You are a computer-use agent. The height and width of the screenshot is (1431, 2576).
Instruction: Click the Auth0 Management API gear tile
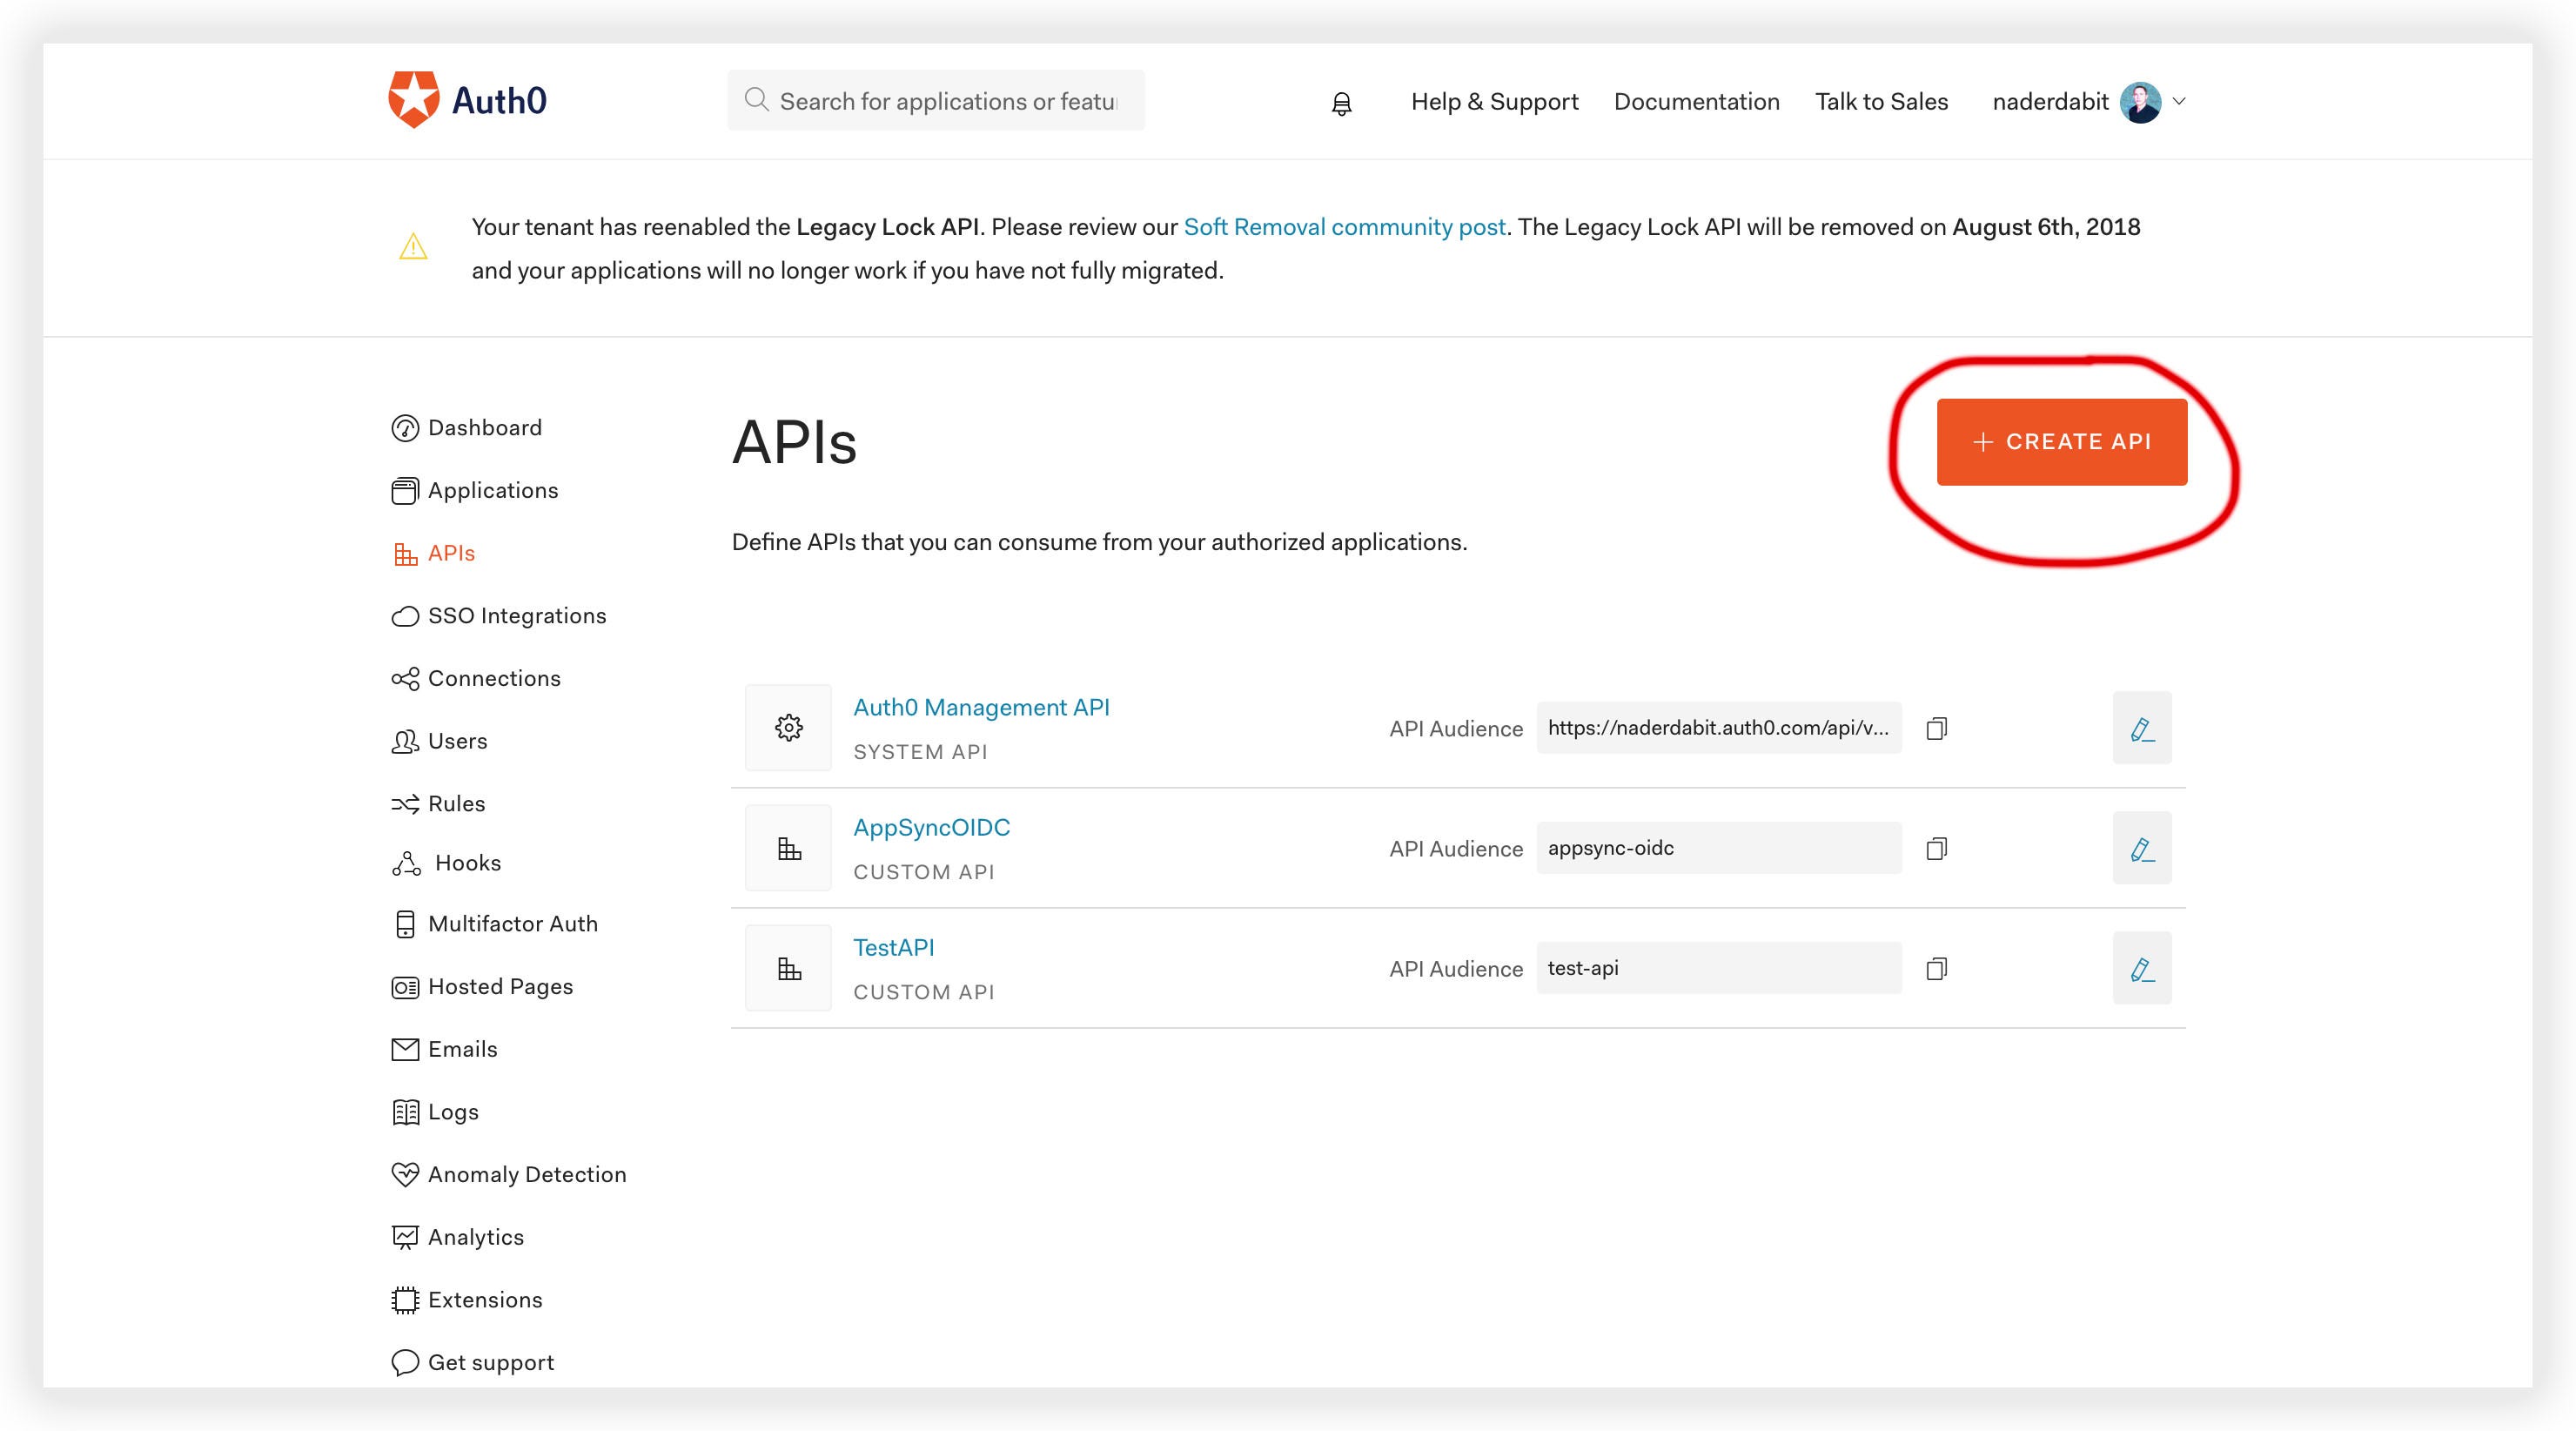coord(788,728)
